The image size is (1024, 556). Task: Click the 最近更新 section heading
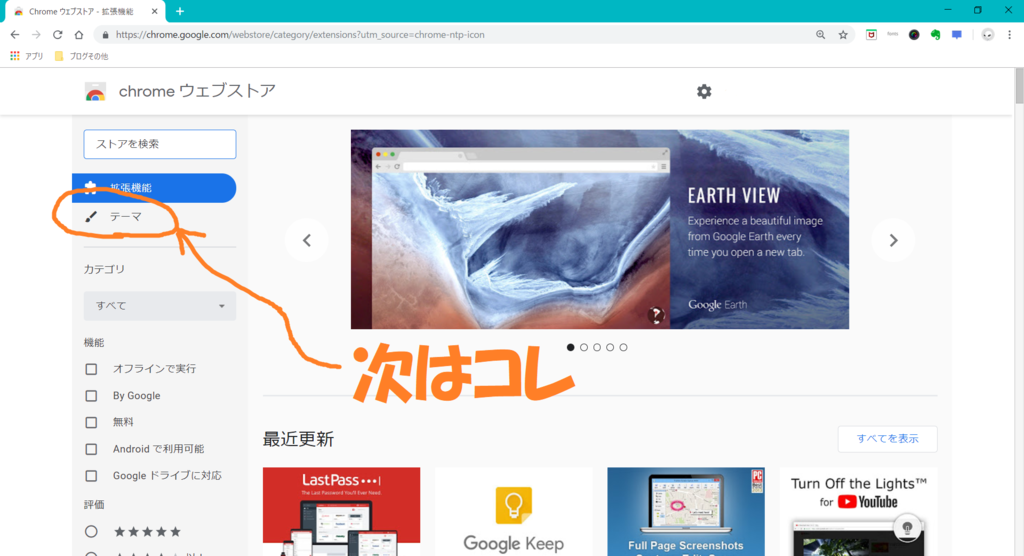click(298, 439)
